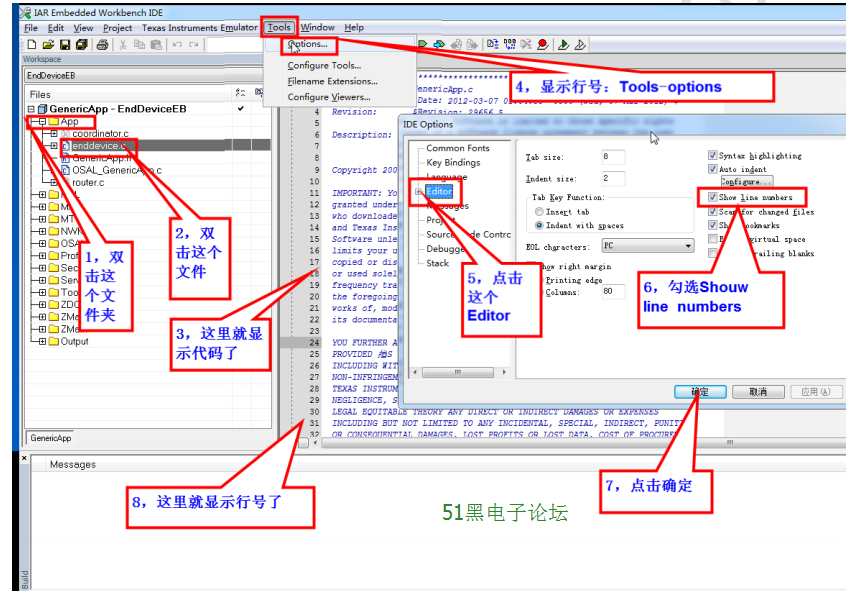Click the App folder icon

(53, 122)
